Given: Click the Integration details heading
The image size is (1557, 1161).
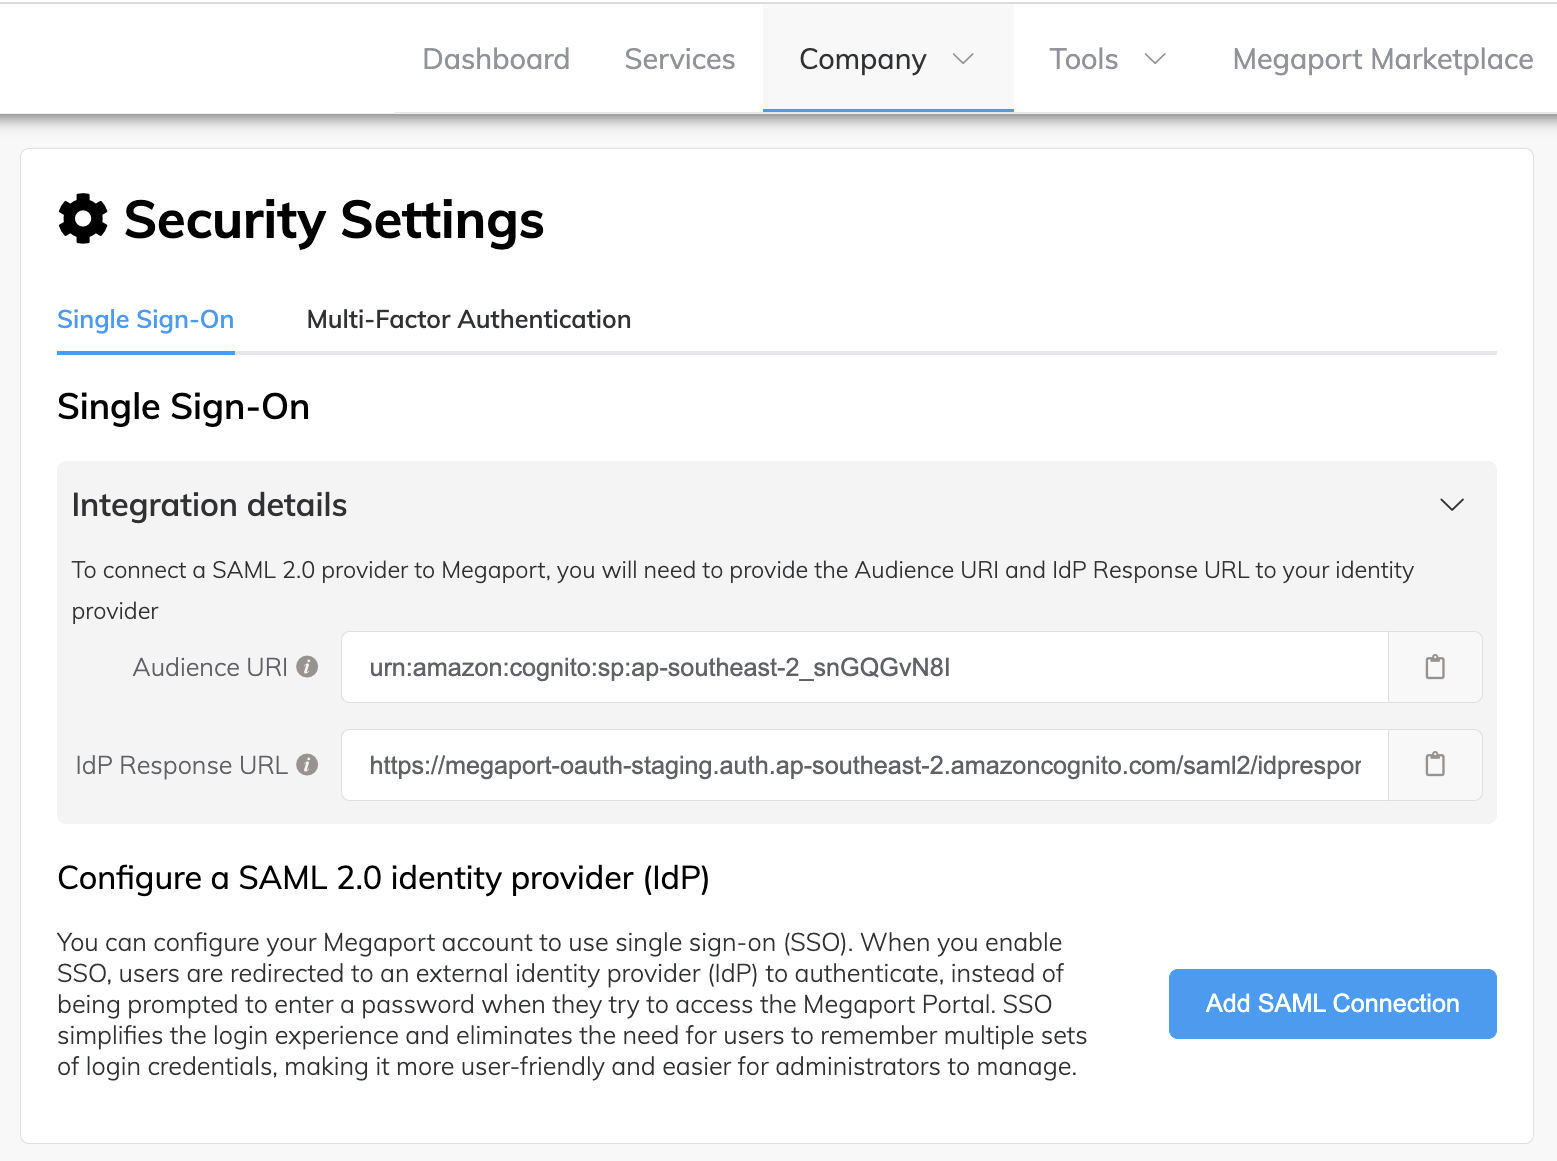Looking at the screenshot, I should click(209, 505).
